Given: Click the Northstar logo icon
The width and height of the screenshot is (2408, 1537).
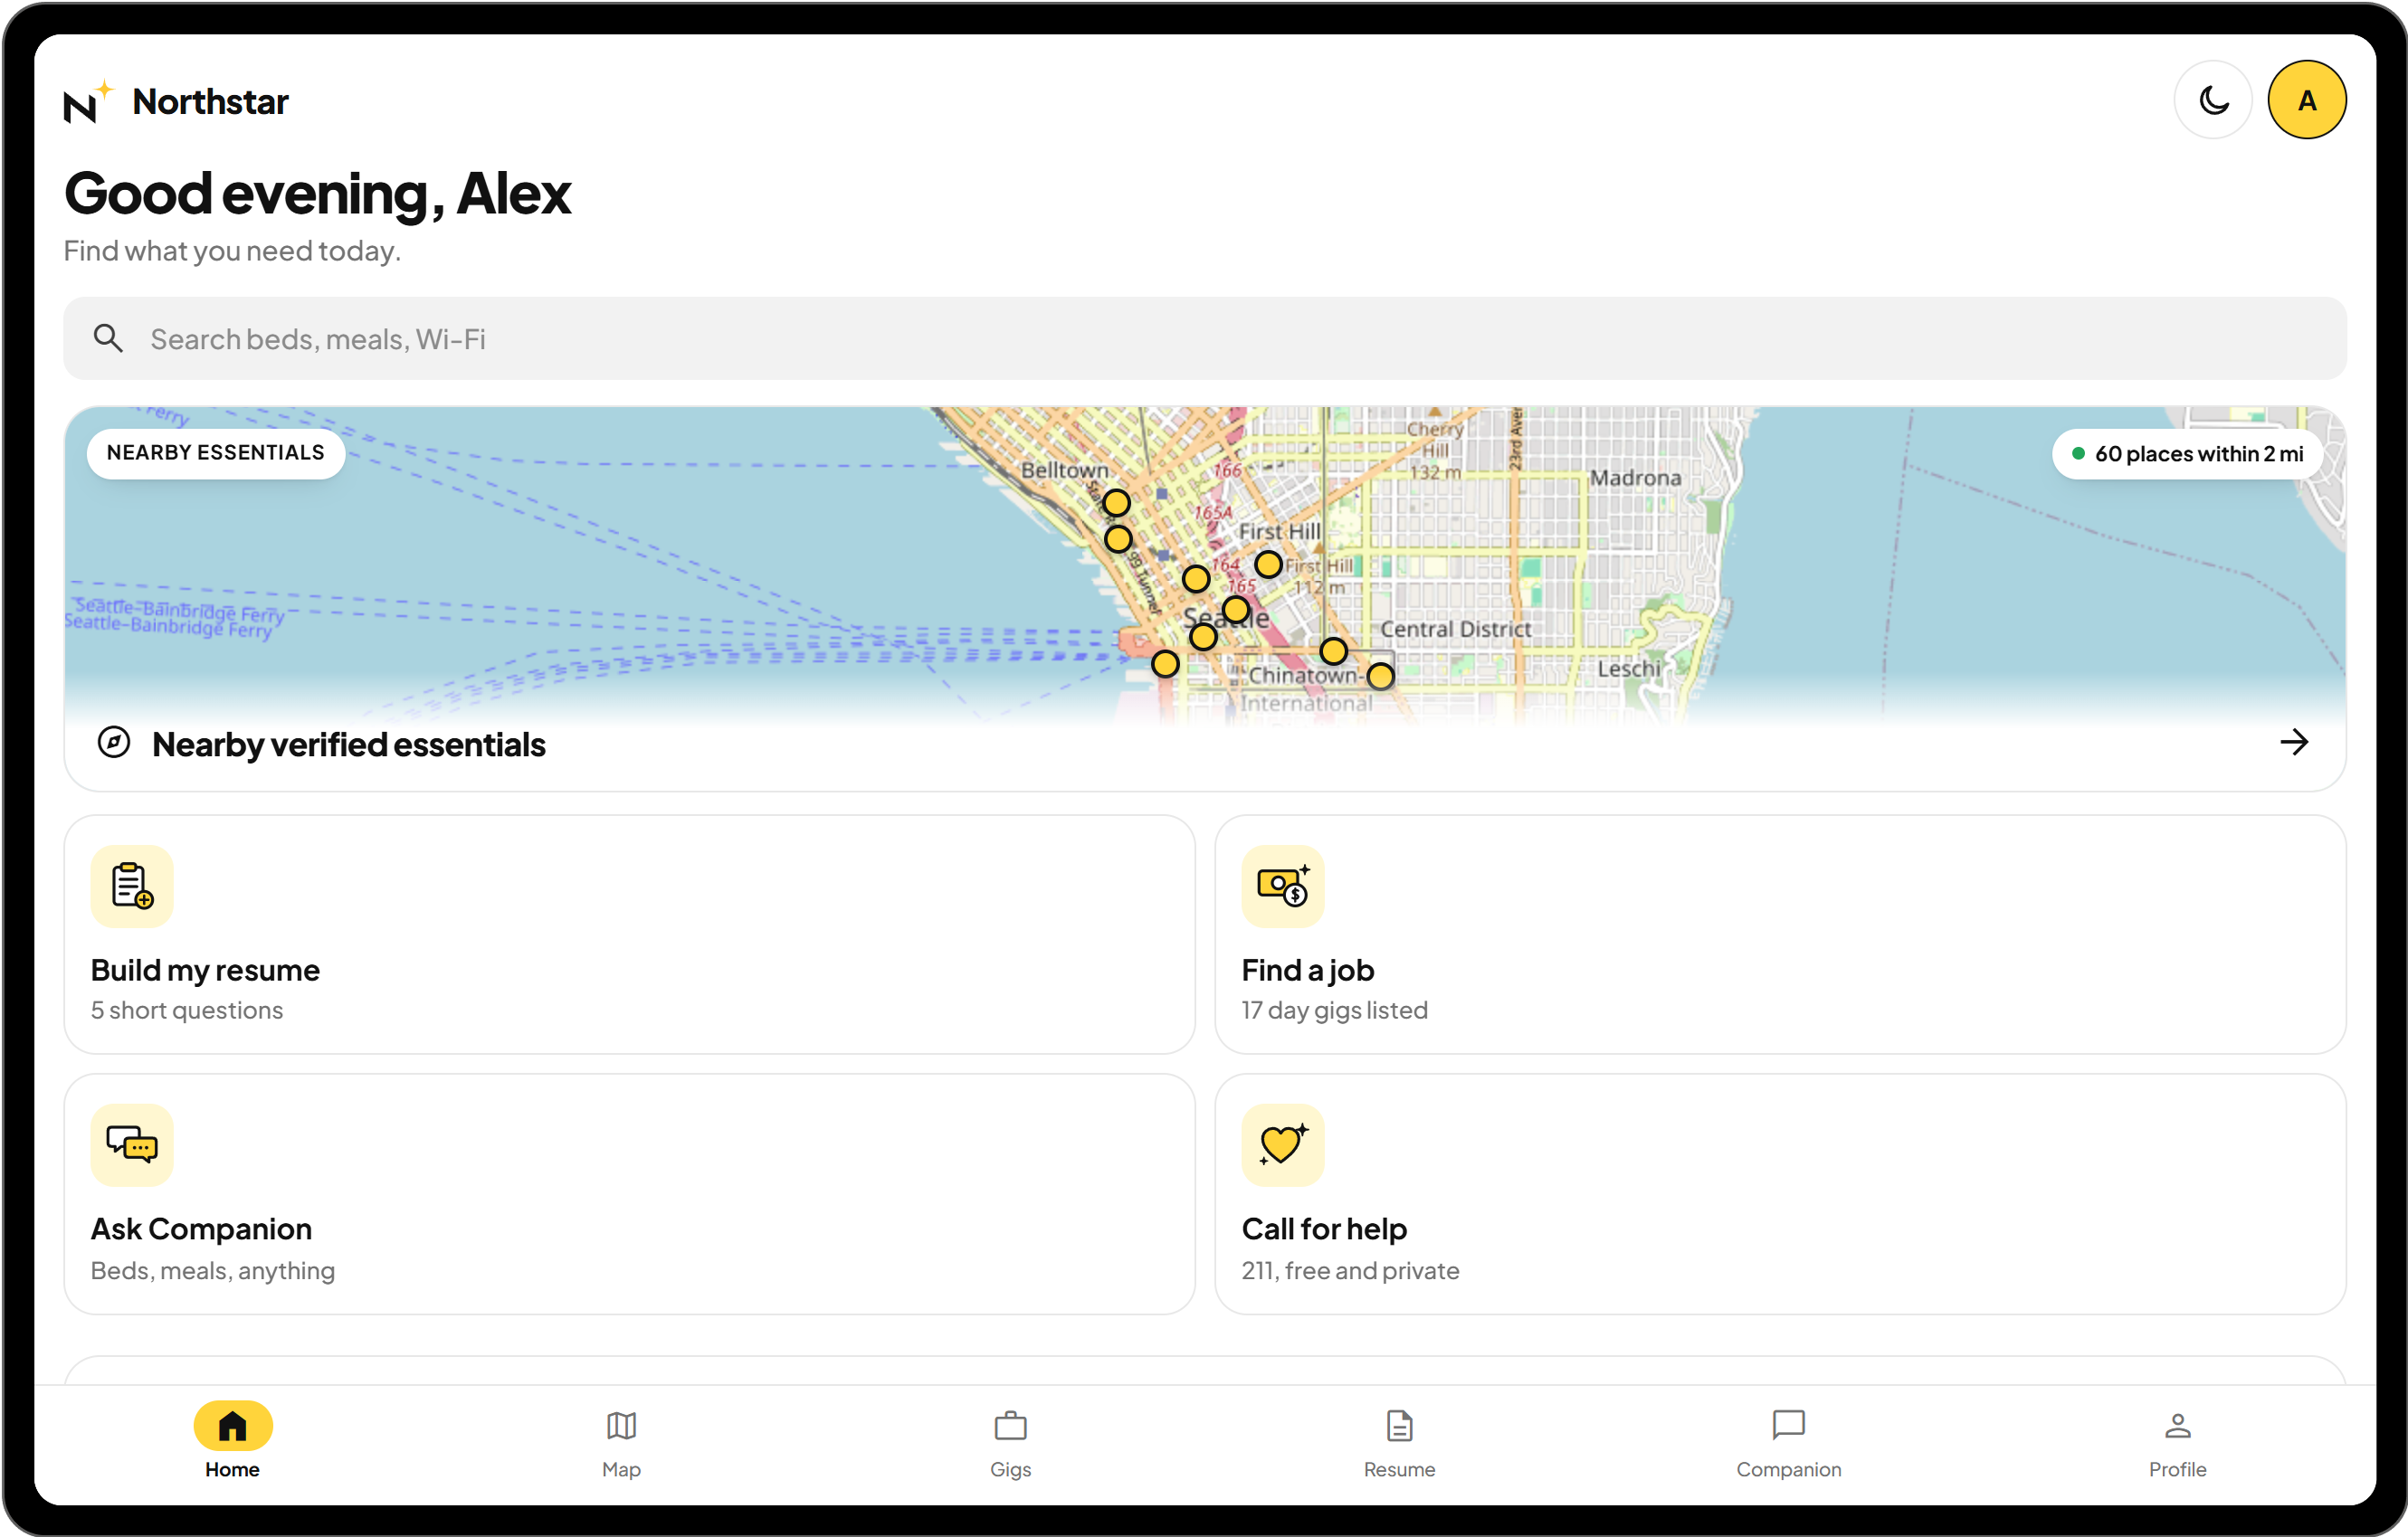Looking at the screenshot, I should click(88, 101).
